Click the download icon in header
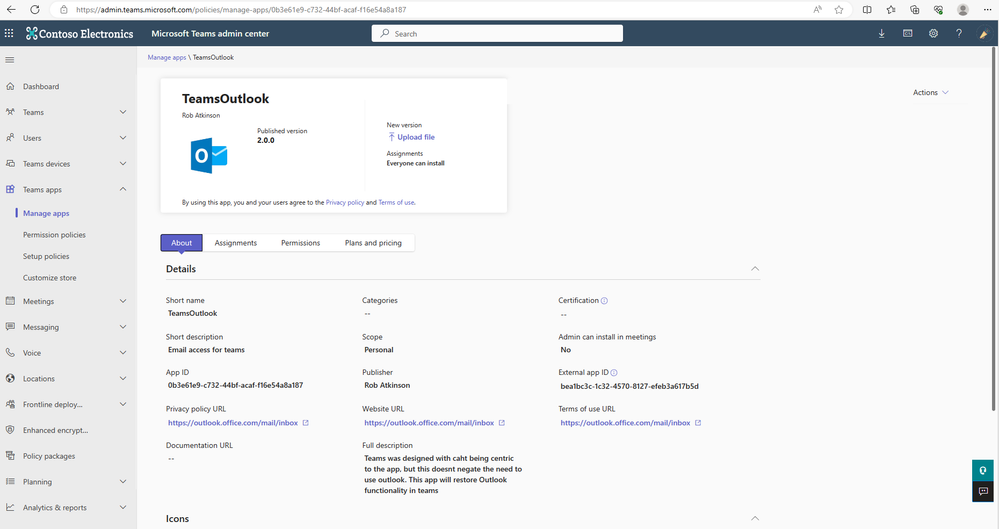This screenshot has height=529, width=999. click(882, 33)
